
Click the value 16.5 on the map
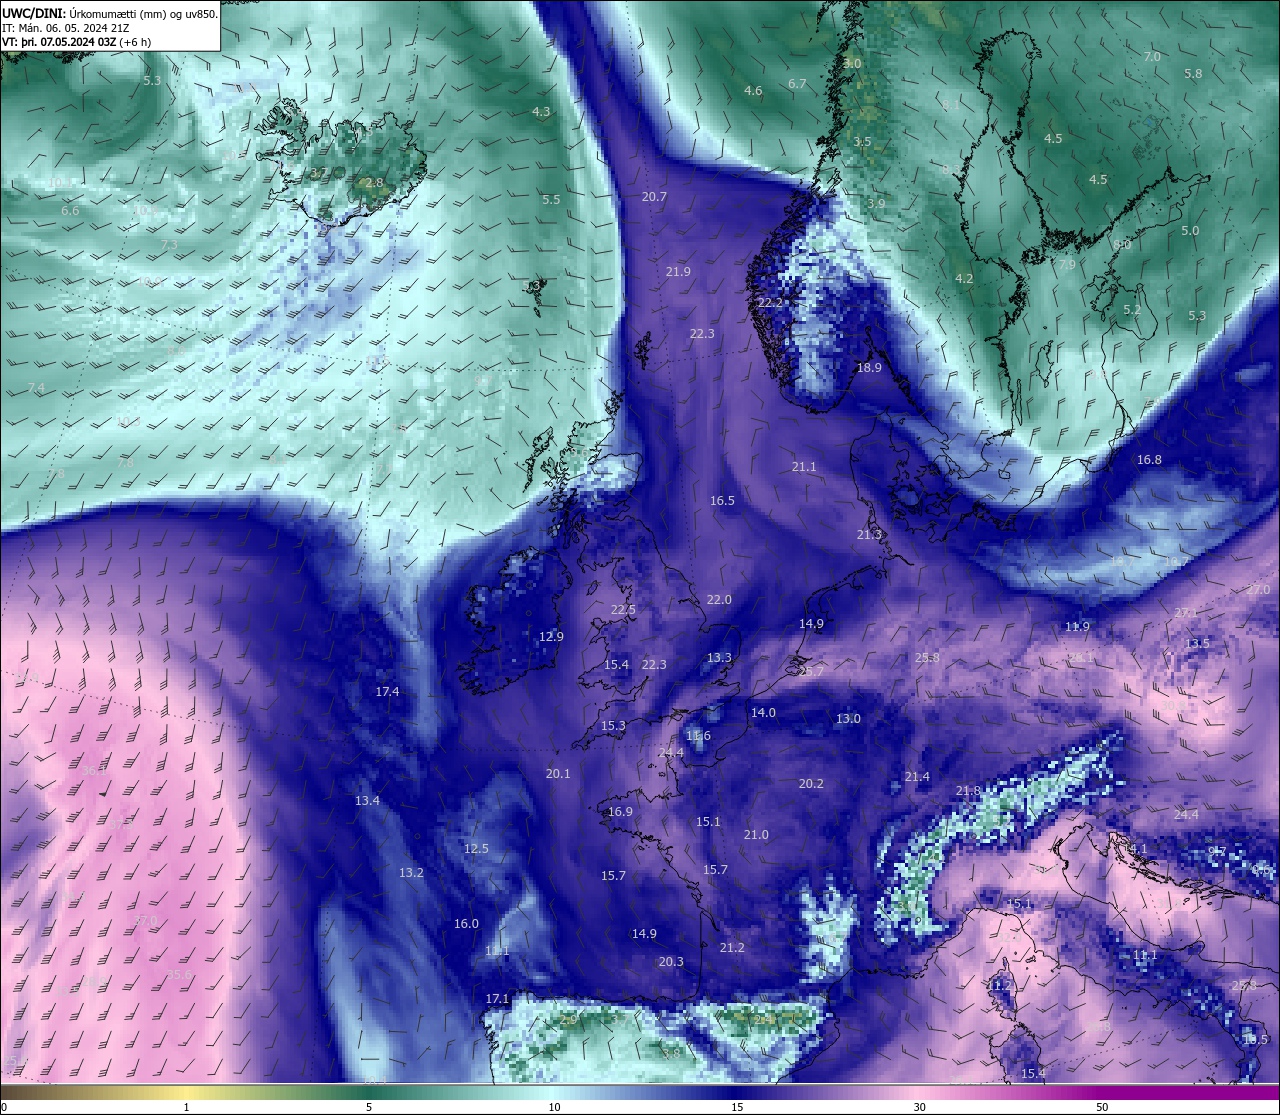tap(722, 501)
